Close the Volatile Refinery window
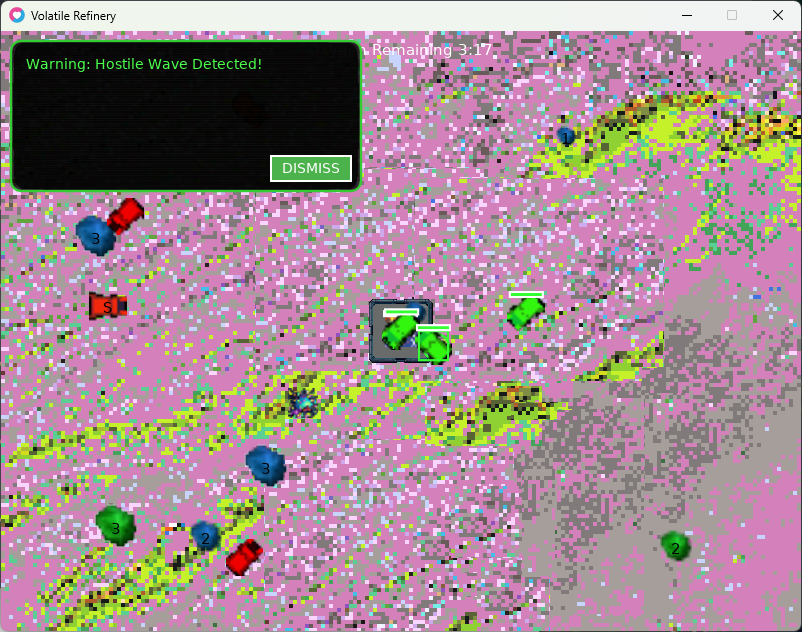 tap(777, 15)
